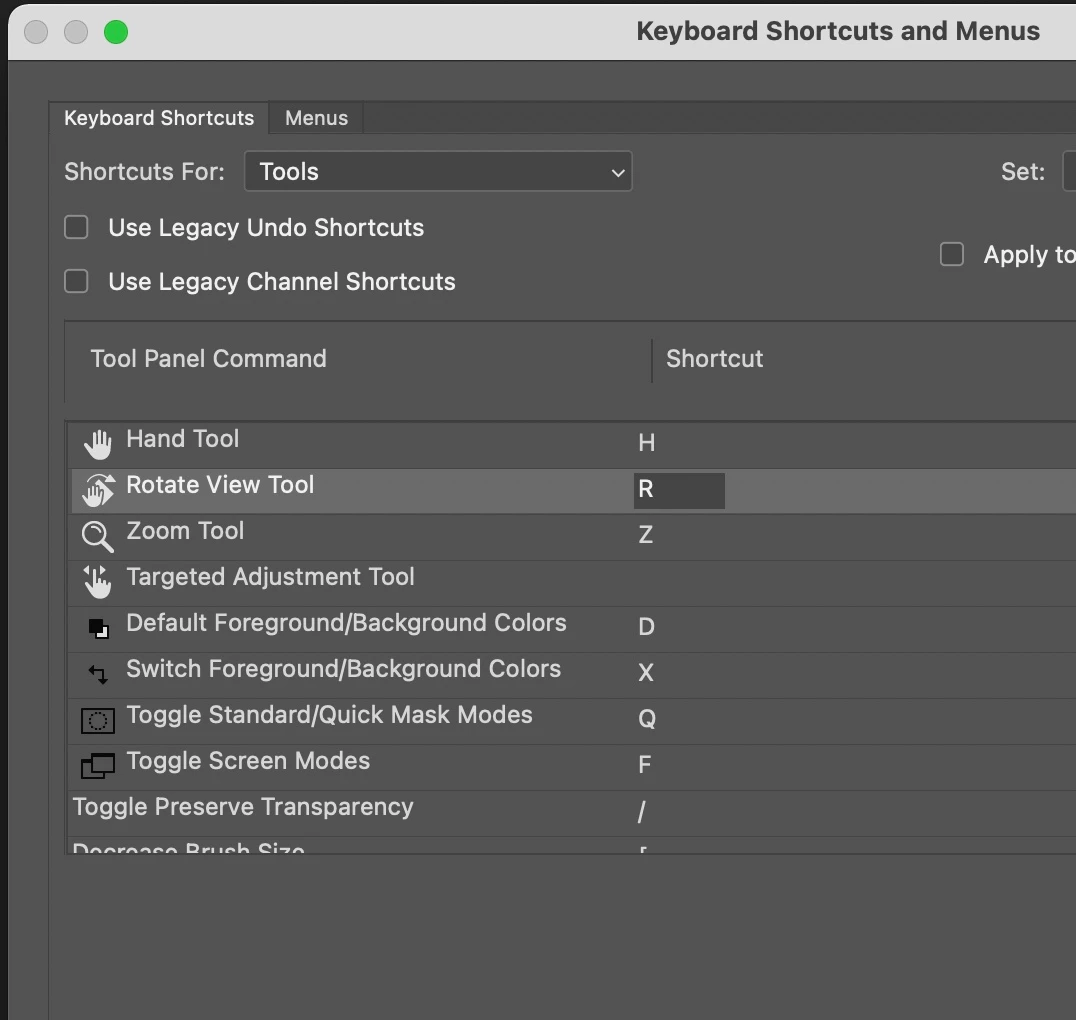The height and width of the screenshot is (1020, 1076).
Task: Click the Toggle Screen Modes icon
Action: click(98, 766)
